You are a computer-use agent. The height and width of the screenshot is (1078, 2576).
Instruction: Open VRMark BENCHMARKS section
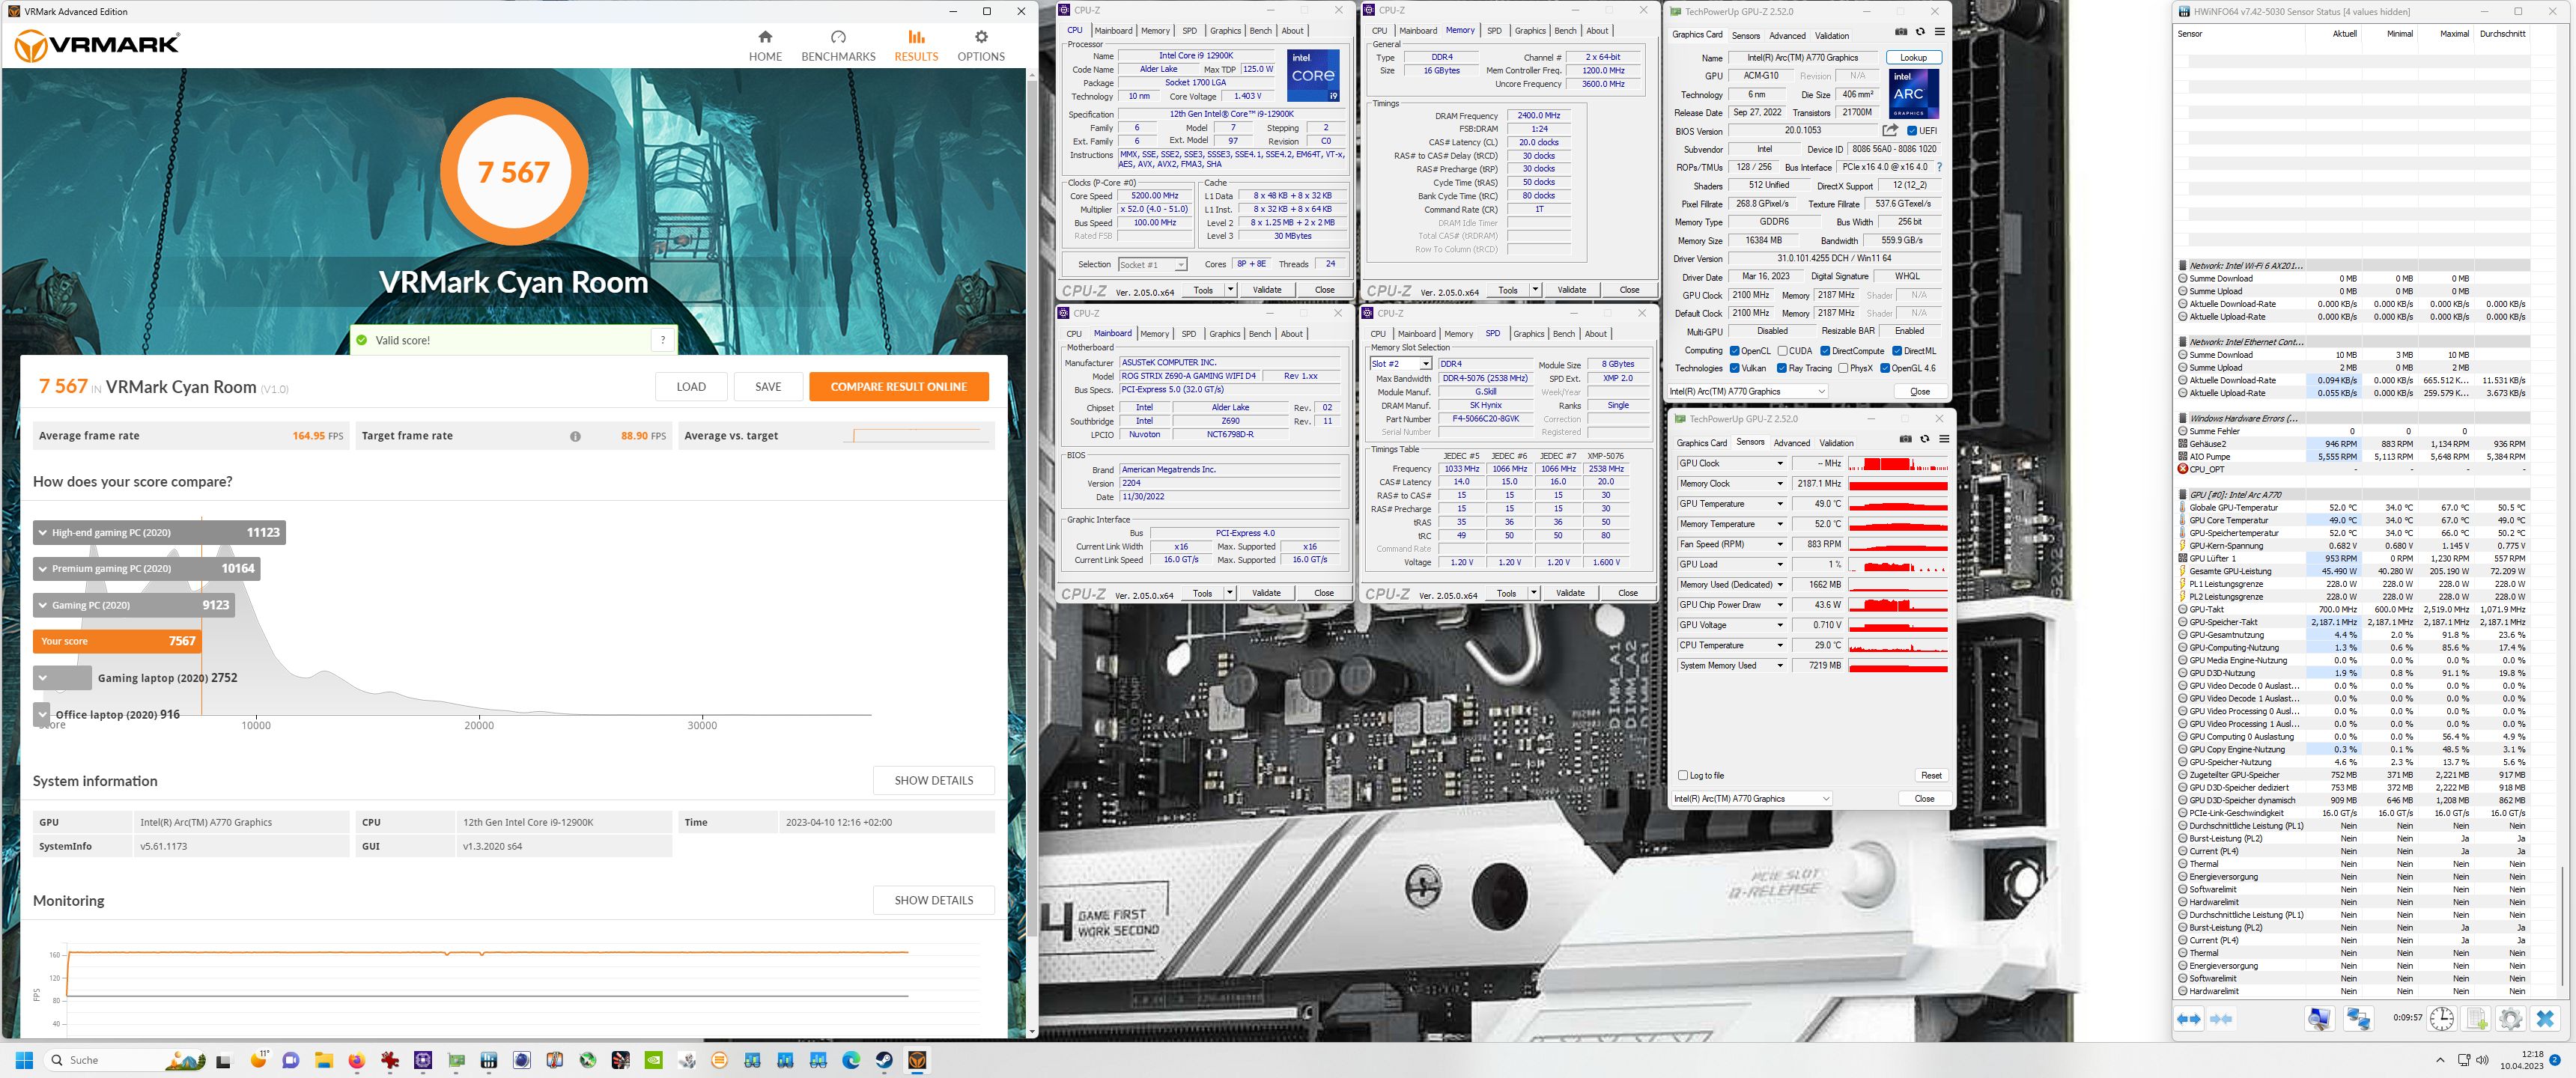[x=838, y=46]
